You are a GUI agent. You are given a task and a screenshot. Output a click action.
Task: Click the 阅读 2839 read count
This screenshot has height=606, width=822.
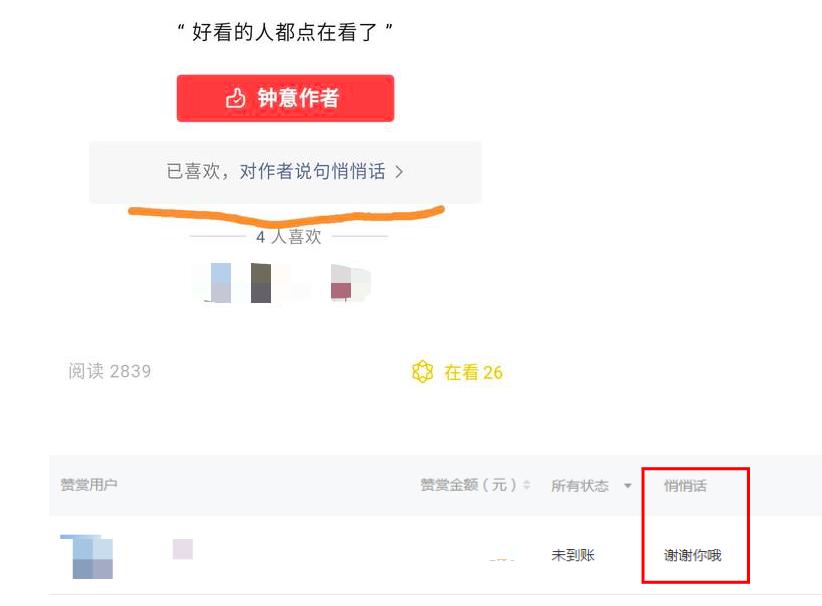click(110, 371)
